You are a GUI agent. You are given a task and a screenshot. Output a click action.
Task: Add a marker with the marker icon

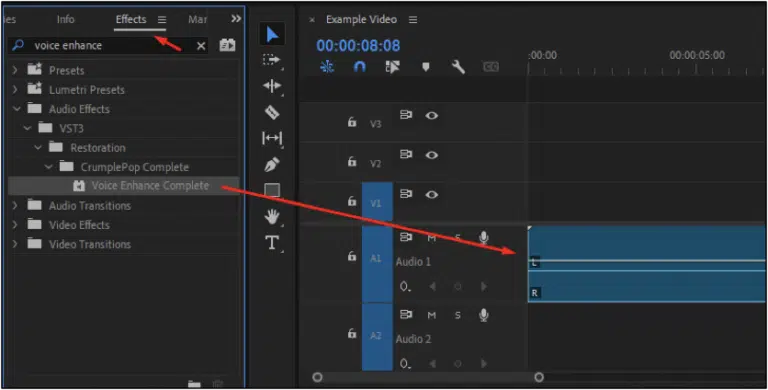(426, 67)
